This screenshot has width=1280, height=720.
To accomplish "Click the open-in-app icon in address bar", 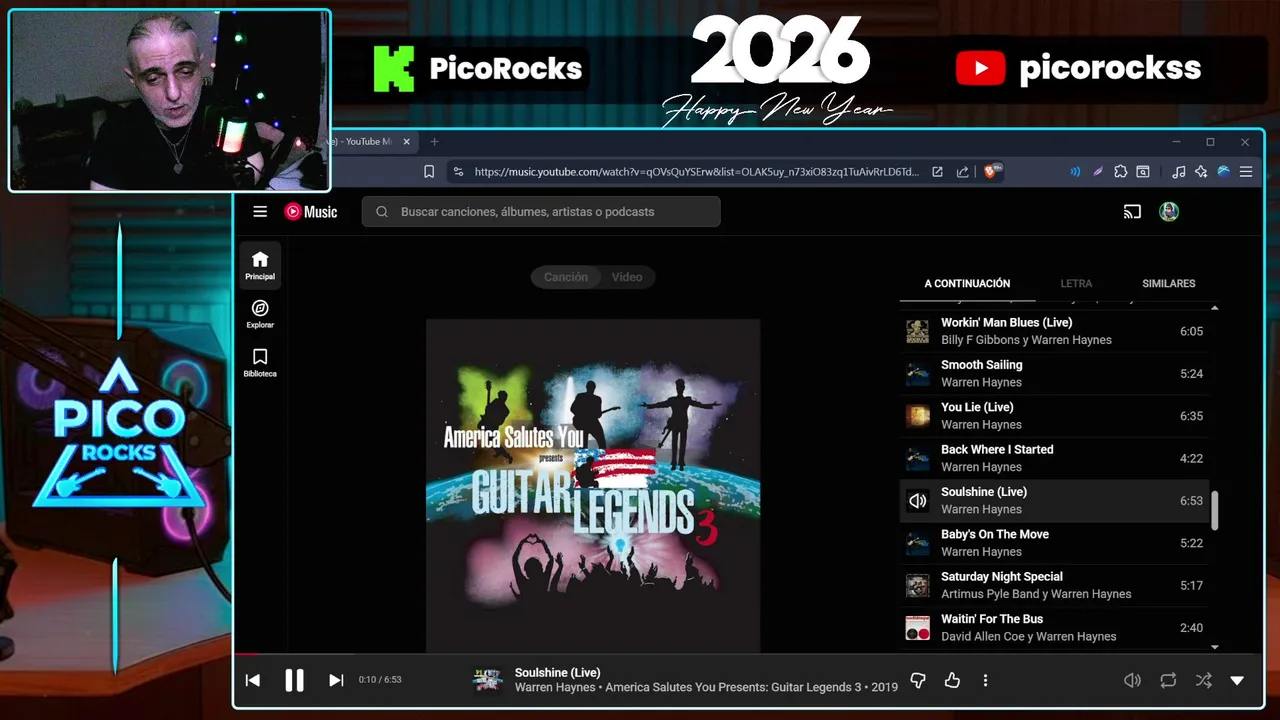I will tap(937, 172).
